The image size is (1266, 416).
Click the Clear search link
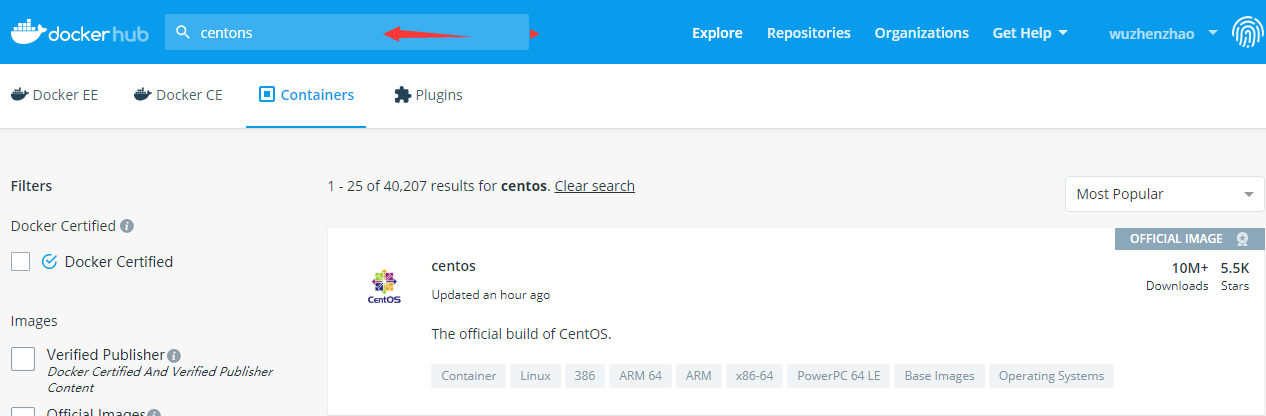[595, 186]
